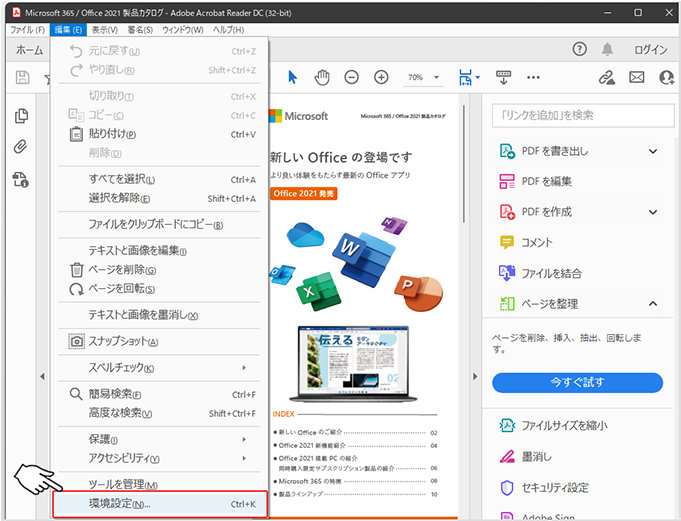This screenshot has width=681, height=521.
Task: Choose 環境設定 from the edit menu
Action: point(159,504)
